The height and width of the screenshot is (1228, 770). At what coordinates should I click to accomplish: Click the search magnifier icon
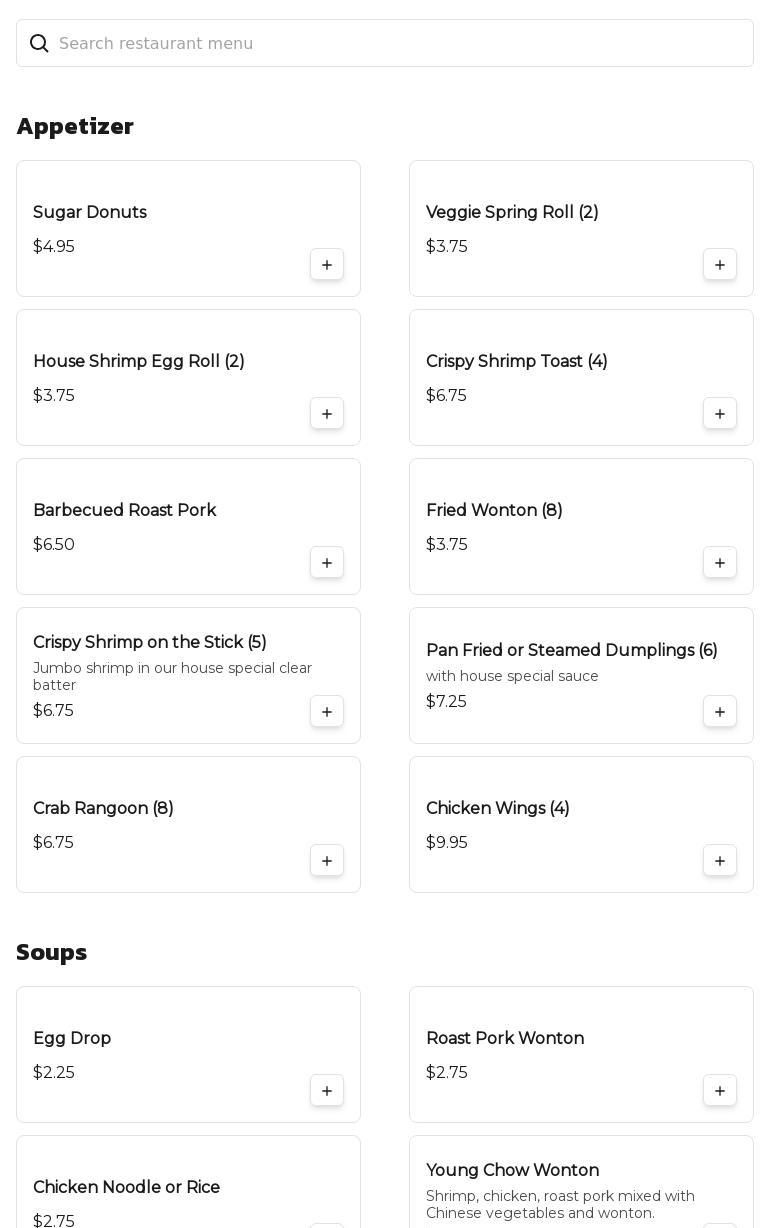pyautogui.click(x=39, y=44)
